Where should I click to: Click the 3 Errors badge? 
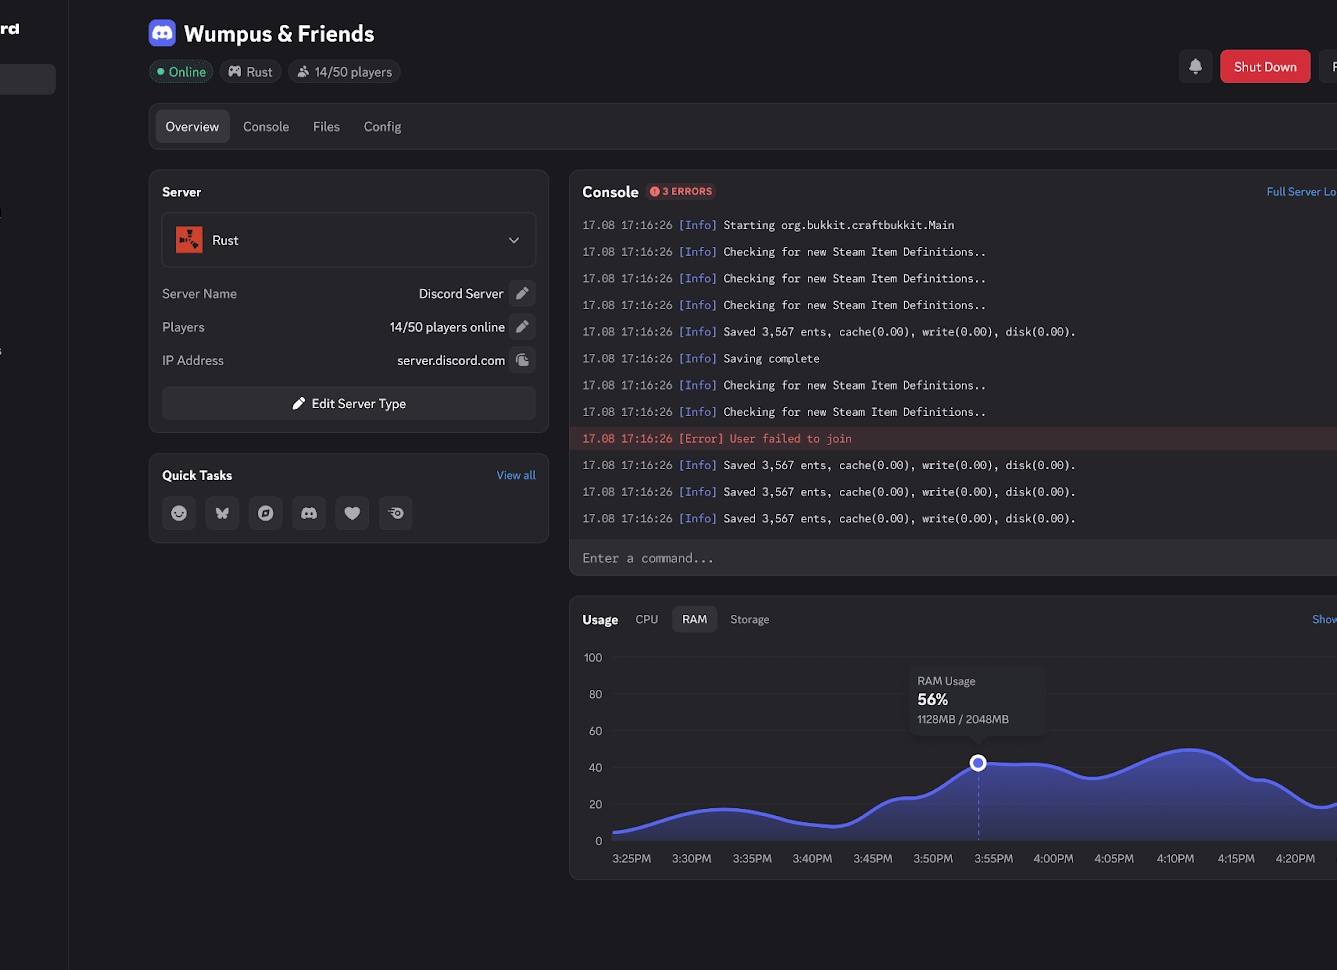point(681,191)
